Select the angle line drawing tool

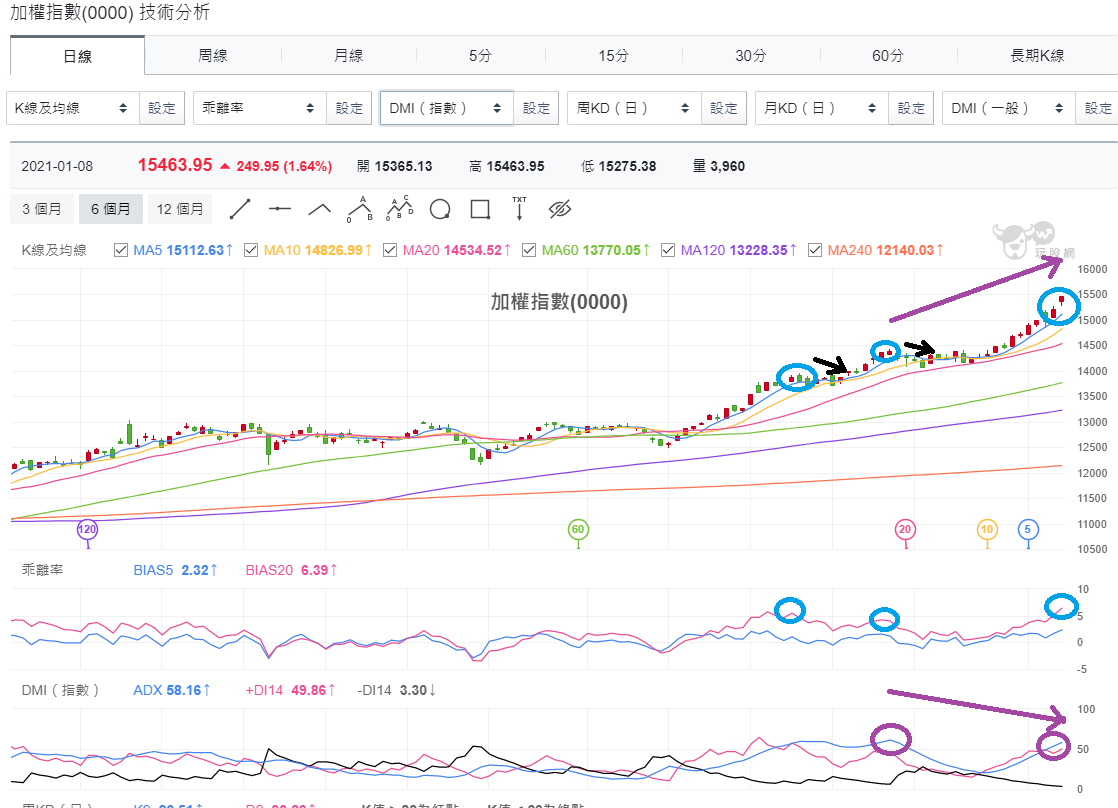[x=319, y=209]
